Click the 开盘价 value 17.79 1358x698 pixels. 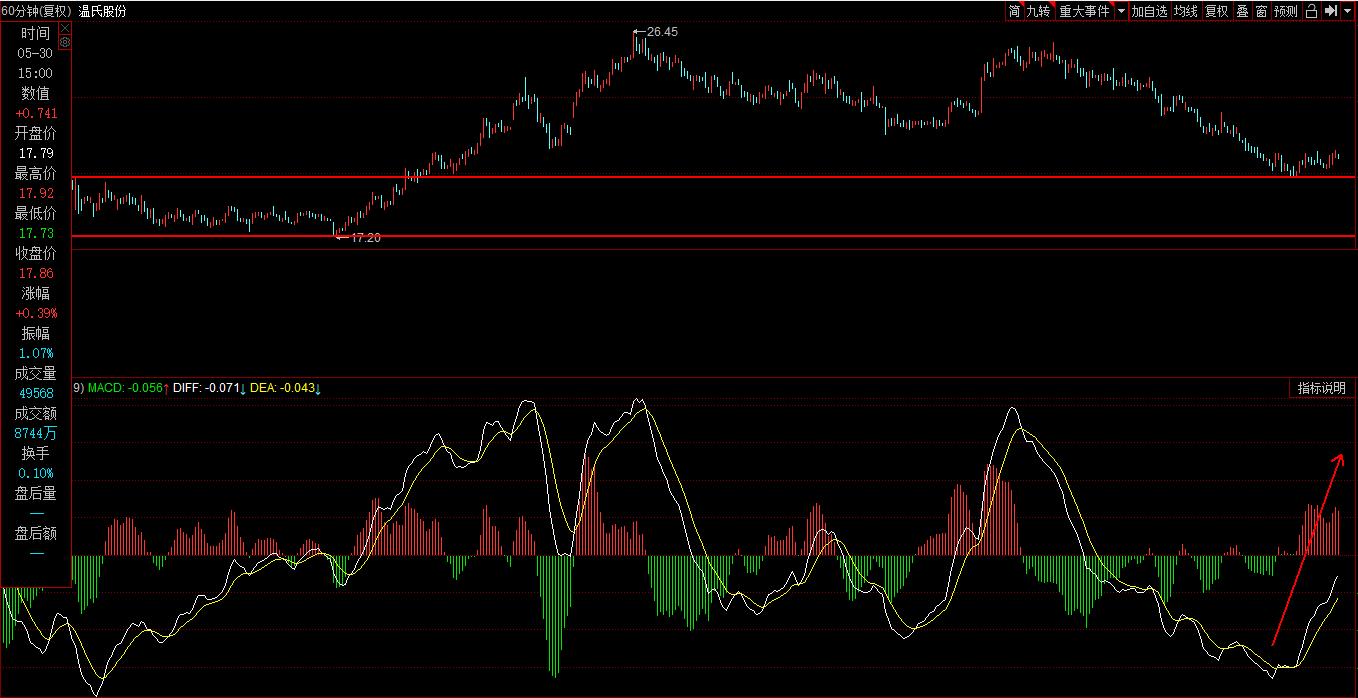[x=35, y=153]
